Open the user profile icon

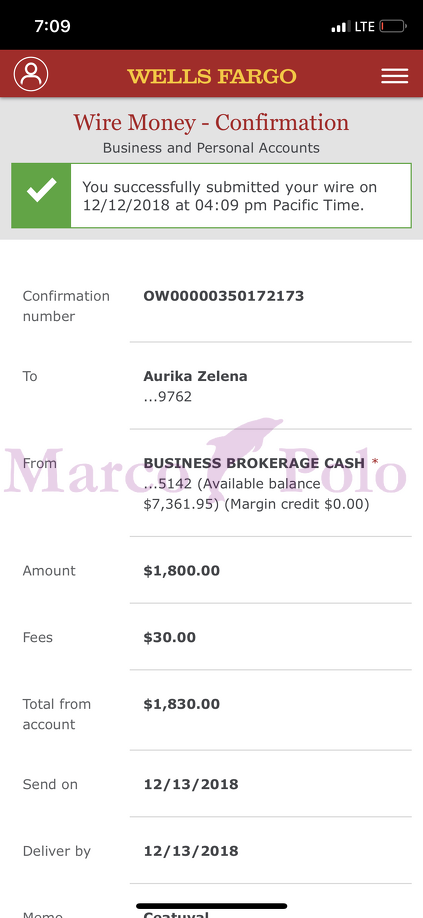(x=31, y=74)
